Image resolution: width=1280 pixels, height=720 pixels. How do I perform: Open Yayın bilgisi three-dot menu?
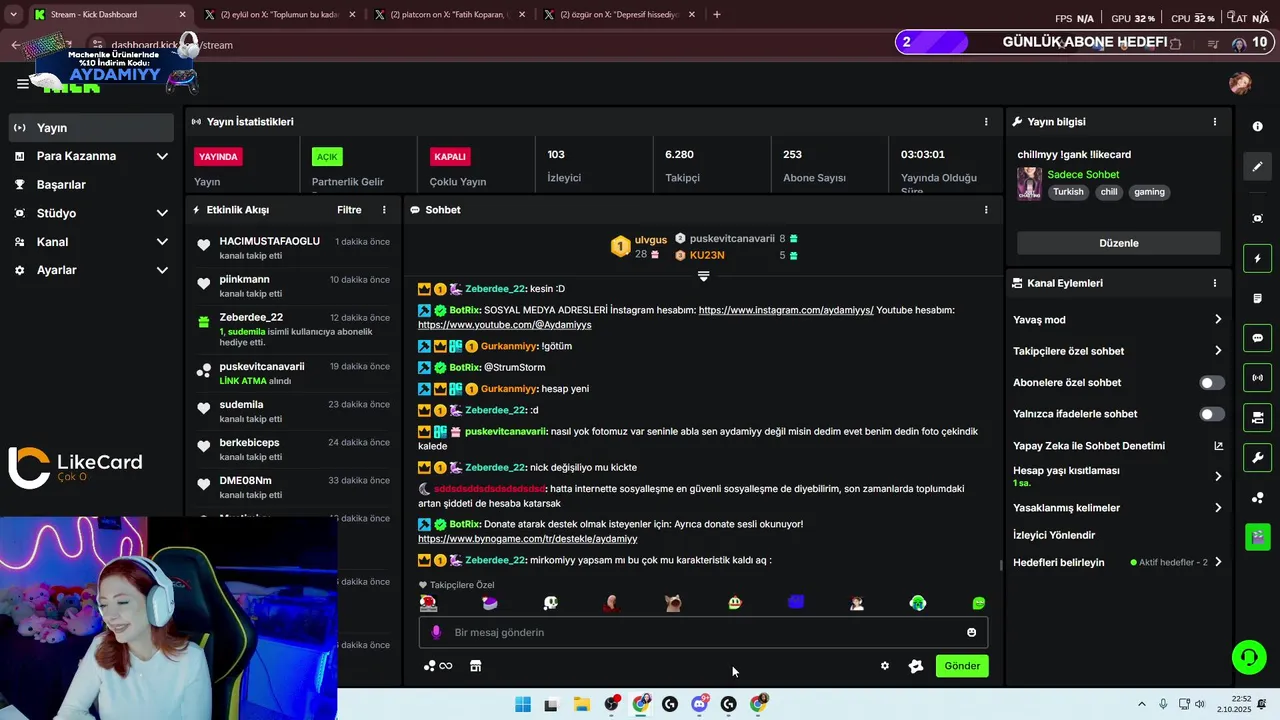1215,122
